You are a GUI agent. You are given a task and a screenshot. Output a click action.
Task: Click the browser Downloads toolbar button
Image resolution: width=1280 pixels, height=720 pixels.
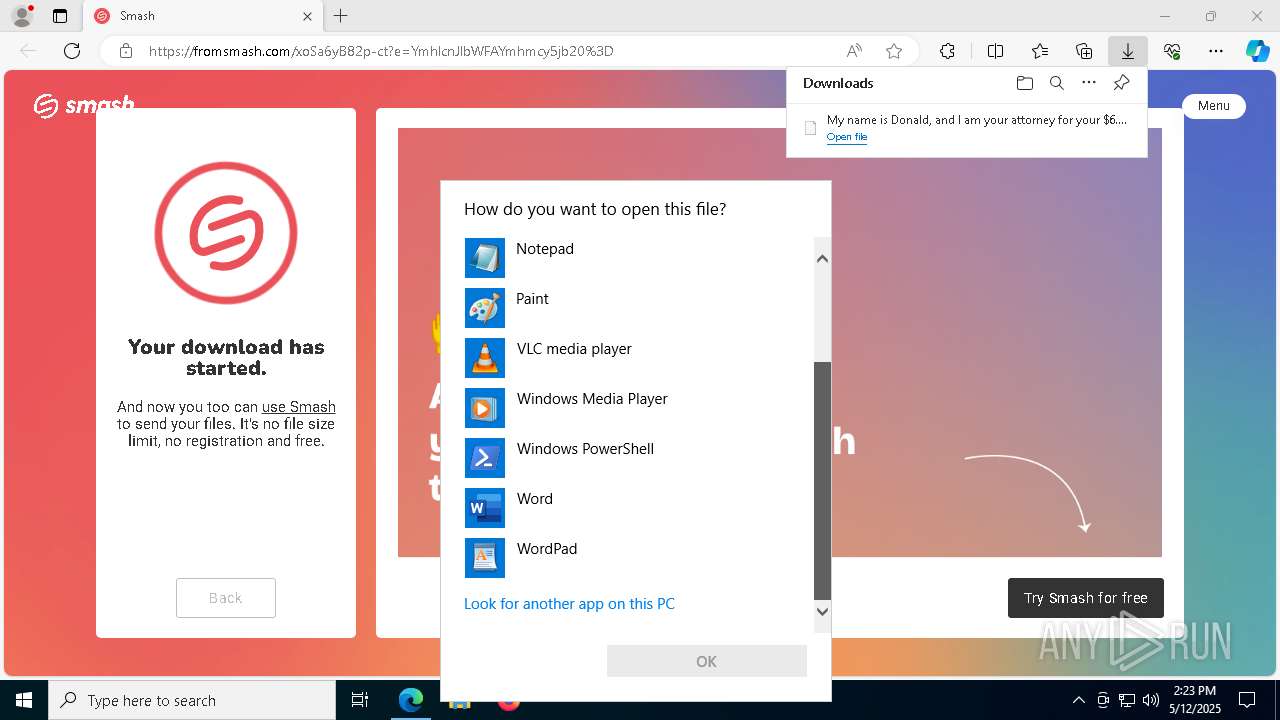(x=1127, y=51)
